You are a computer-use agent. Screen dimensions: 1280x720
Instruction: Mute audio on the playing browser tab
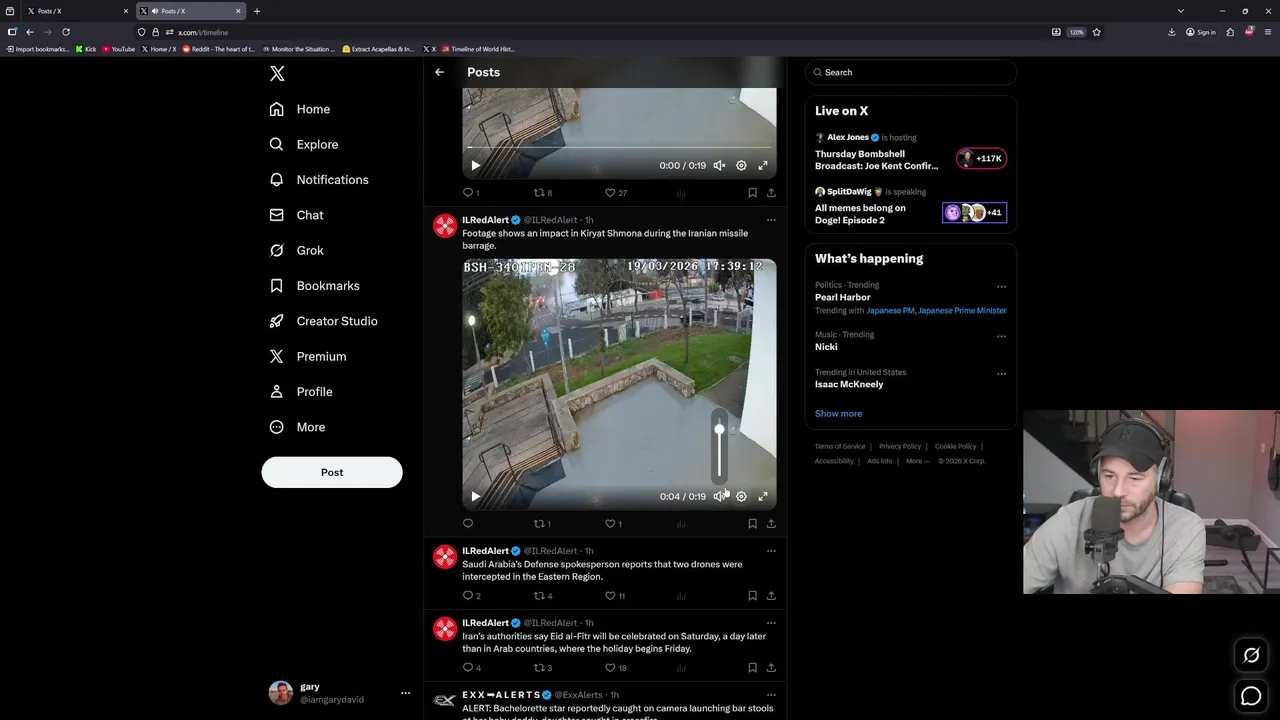point(155,11)
